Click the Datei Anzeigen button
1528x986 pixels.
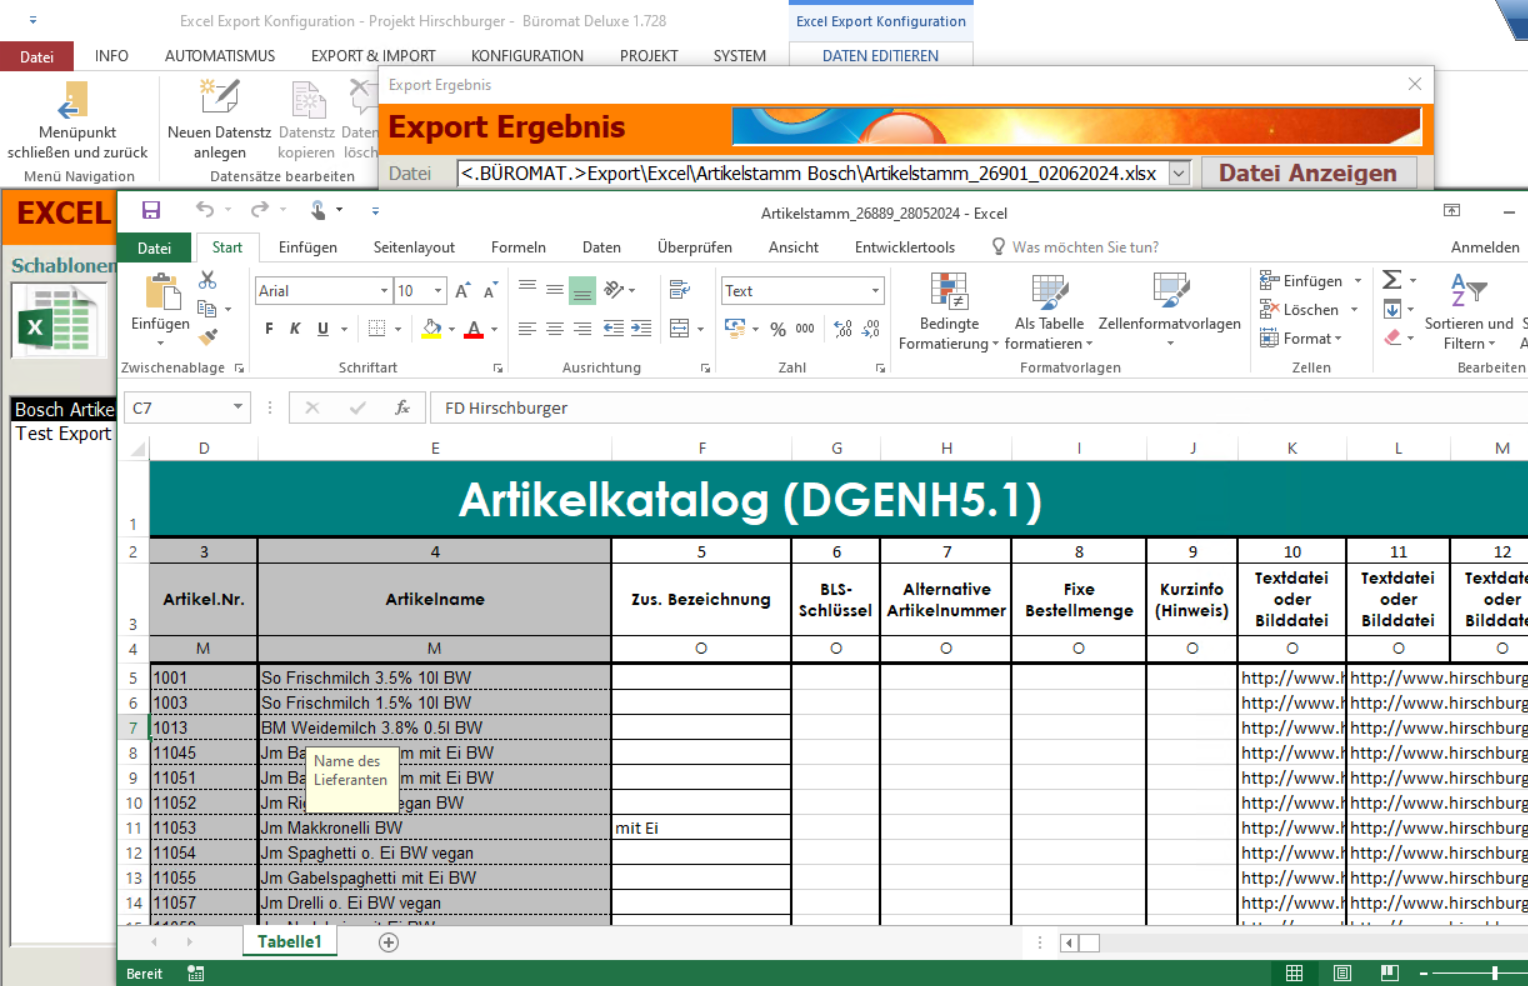click(1307, 173)
